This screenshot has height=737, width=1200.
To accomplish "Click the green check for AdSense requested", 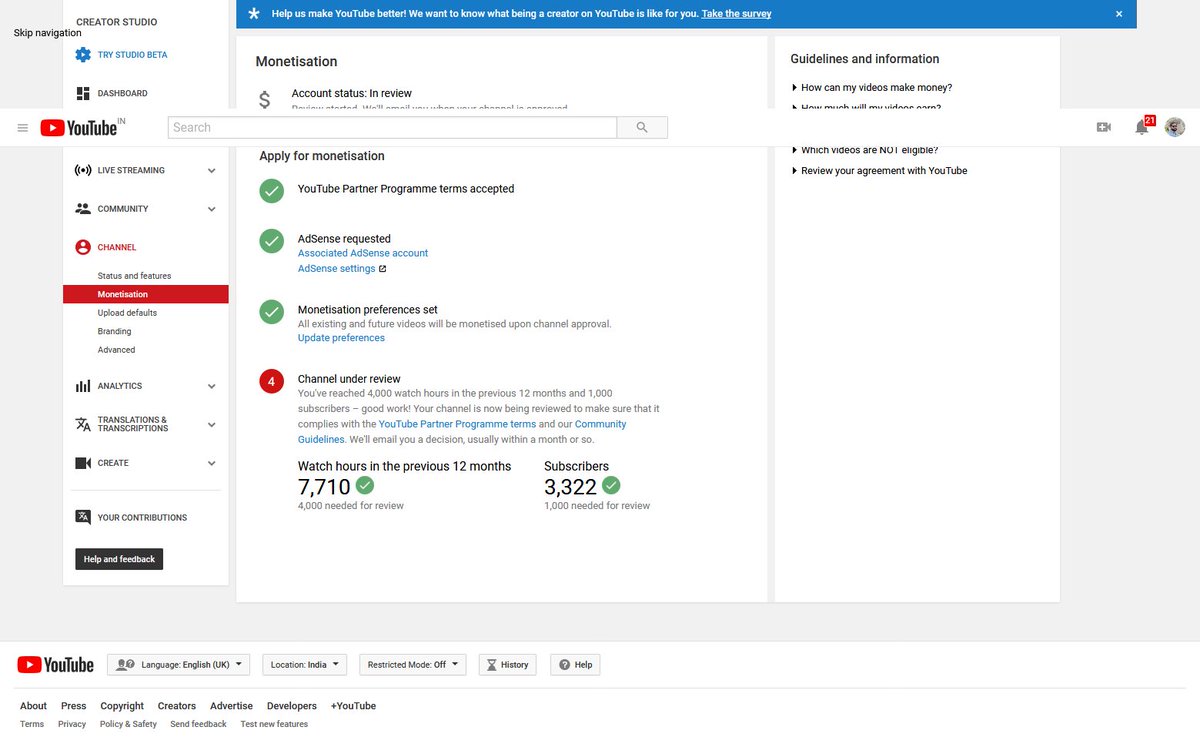I will 271,240.
